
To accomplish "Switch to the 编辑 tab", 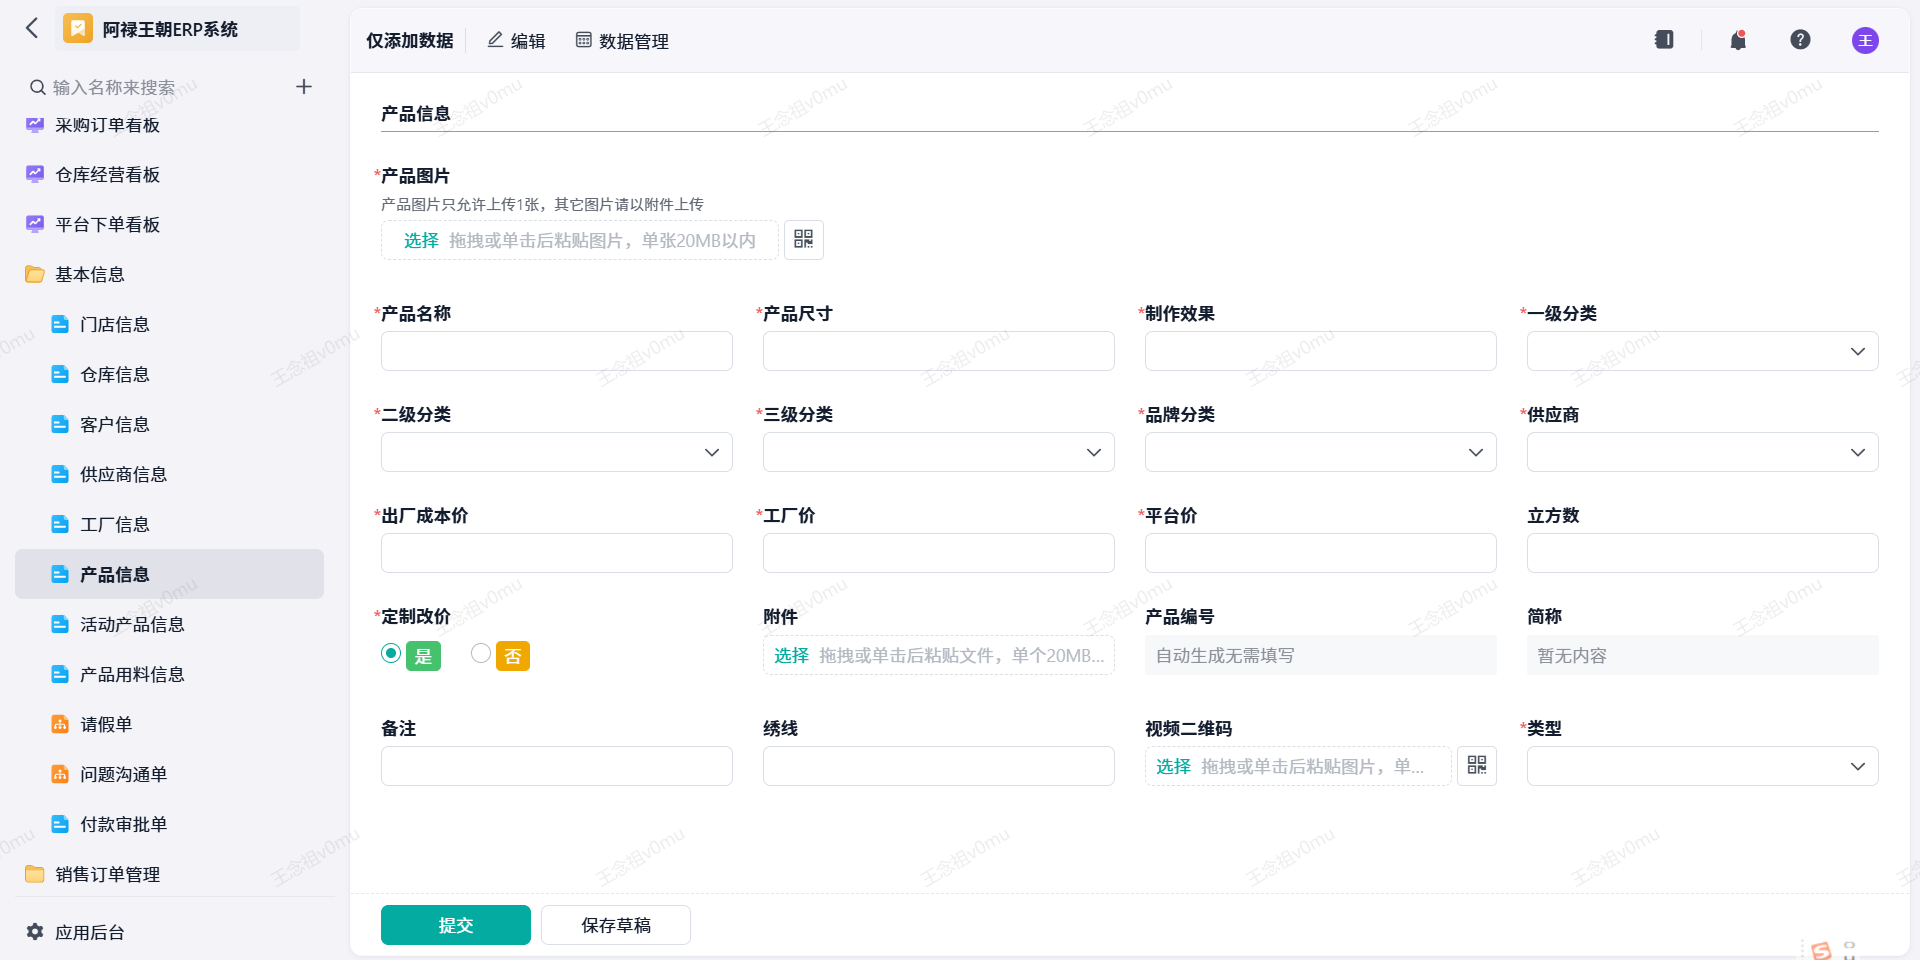I will click(516, 41).
